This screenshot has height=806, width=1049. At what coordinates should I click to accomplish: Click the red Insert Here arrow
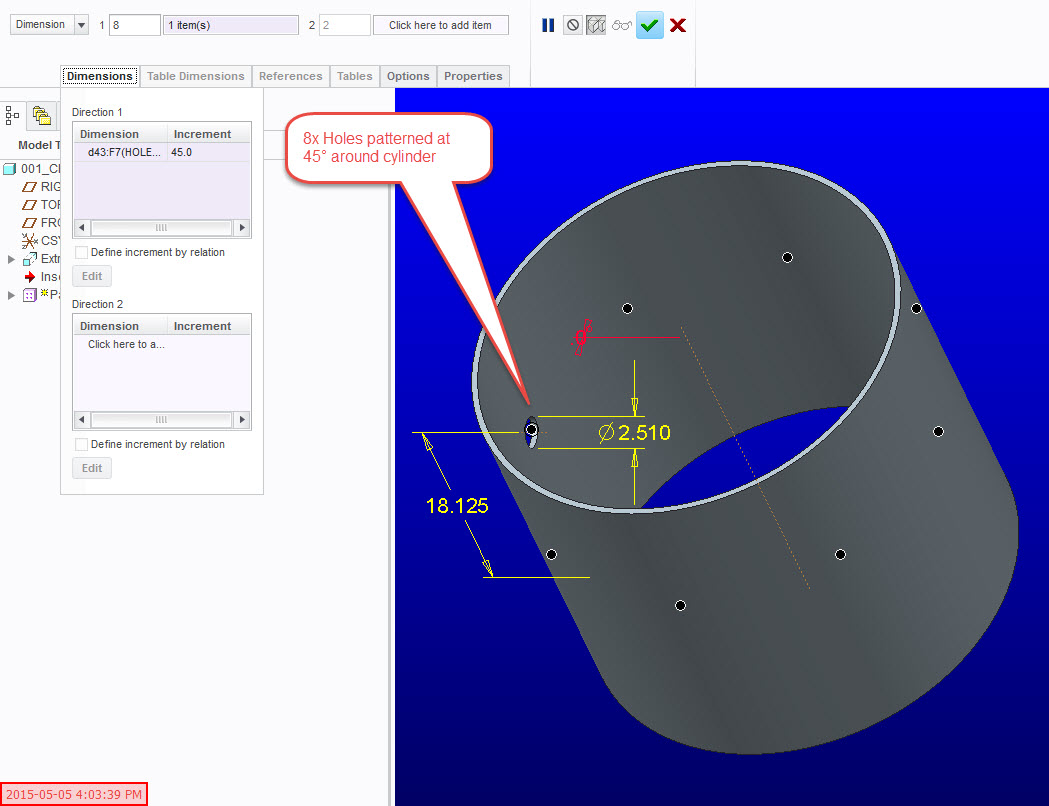[29, 276]
